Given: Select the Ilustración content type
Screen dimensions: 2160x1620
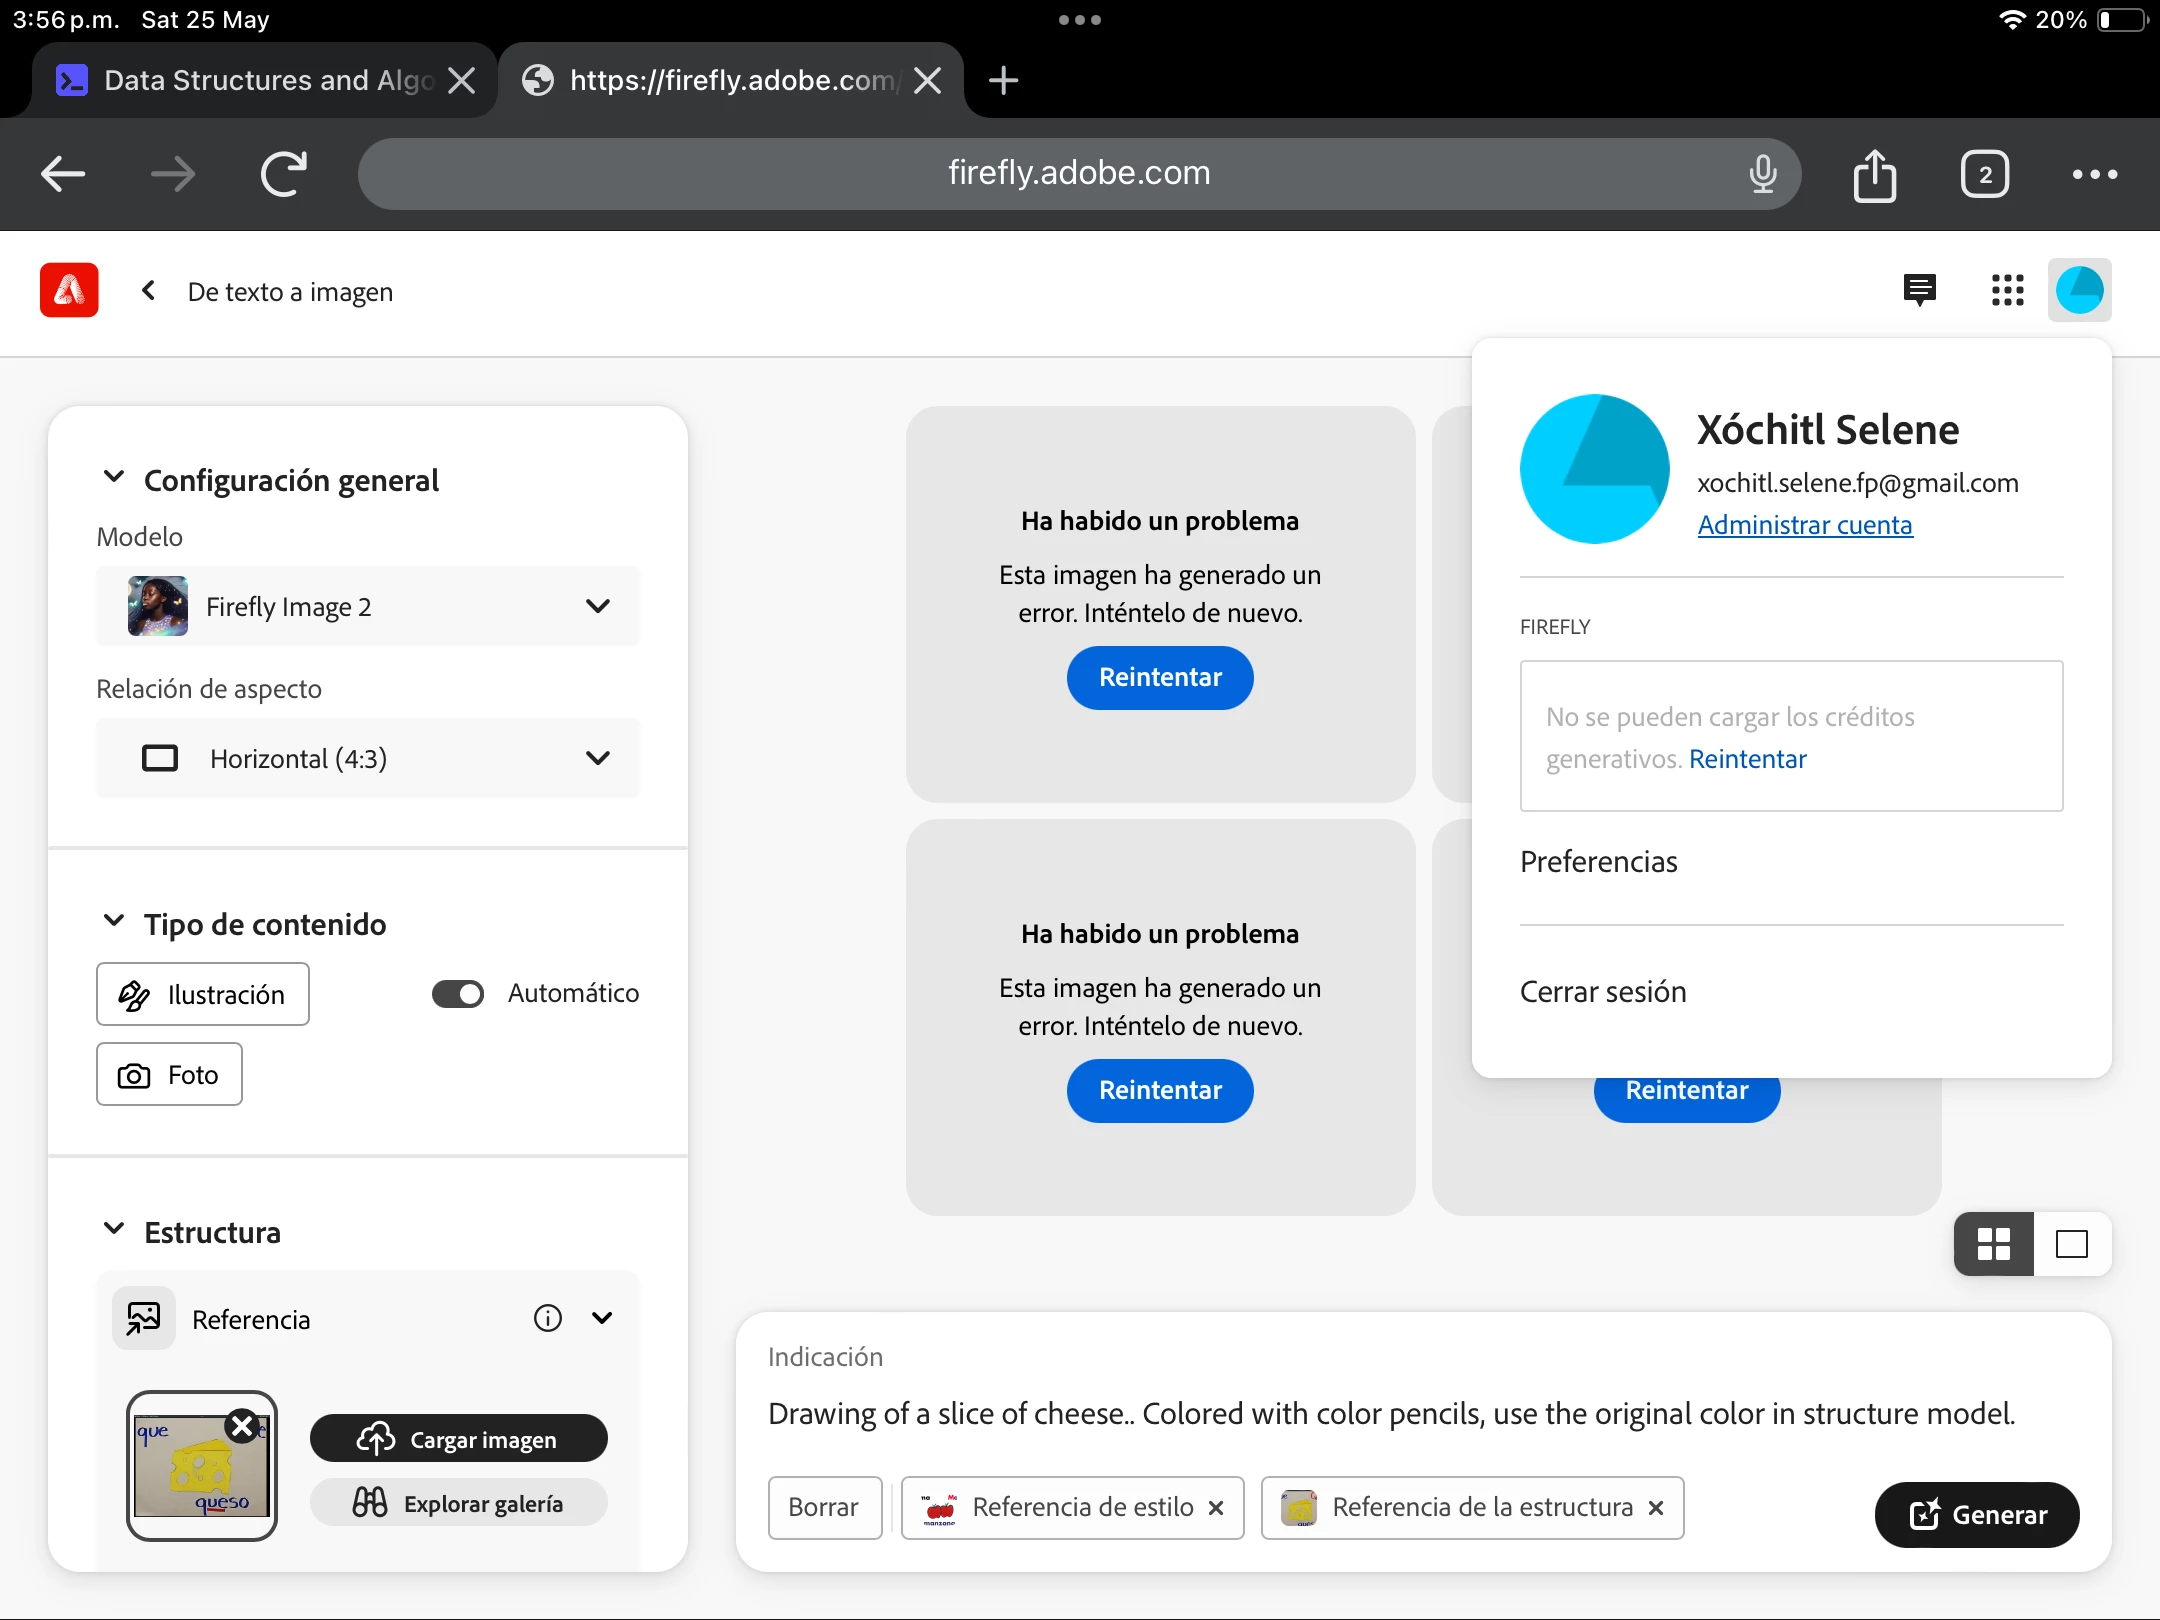Looking at the screenshot, I should pyautogui.click(x=203, y=994).
